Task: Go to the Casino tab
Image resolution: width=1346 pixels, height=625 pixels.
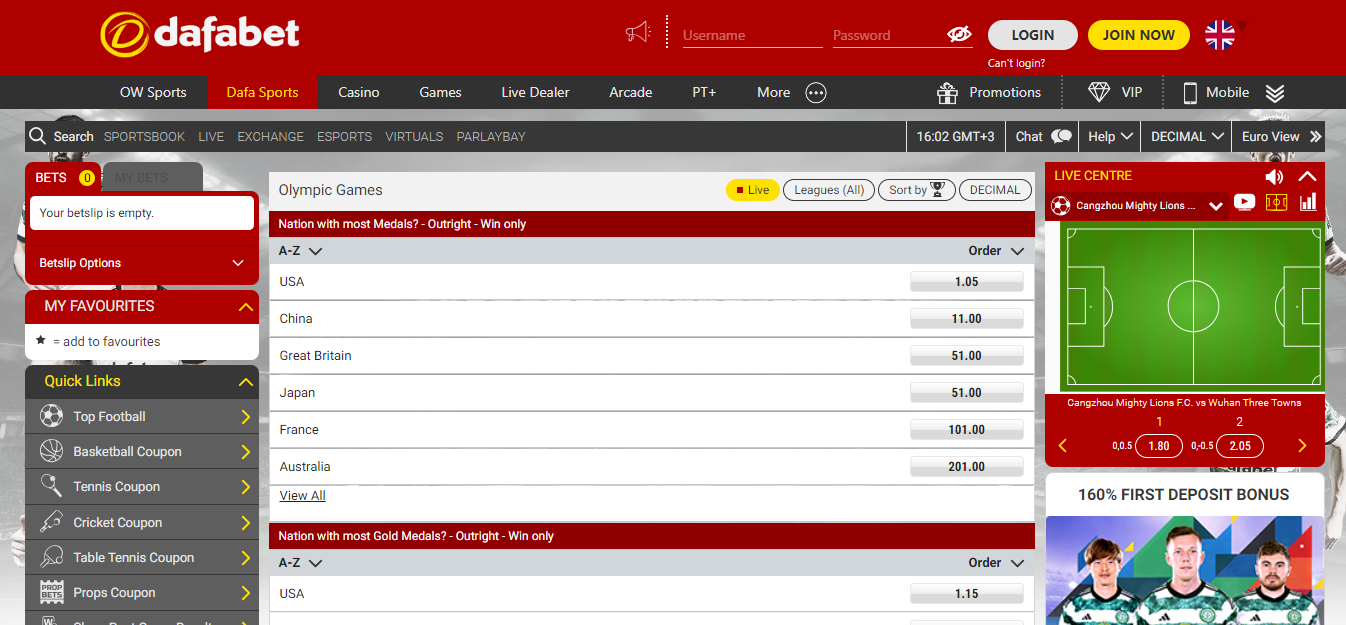Action: point(358,92)
